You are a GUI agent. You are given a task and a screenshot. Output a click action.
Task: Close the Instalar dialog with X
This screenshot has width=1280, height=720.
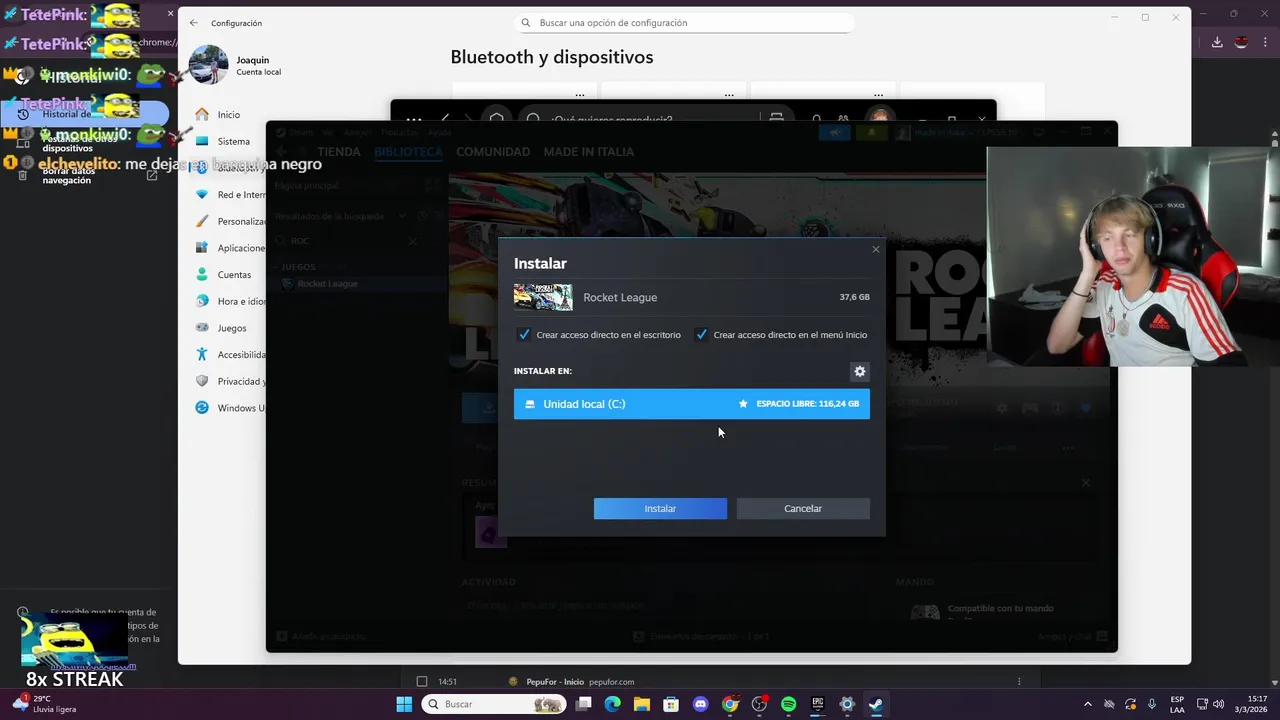876,249
